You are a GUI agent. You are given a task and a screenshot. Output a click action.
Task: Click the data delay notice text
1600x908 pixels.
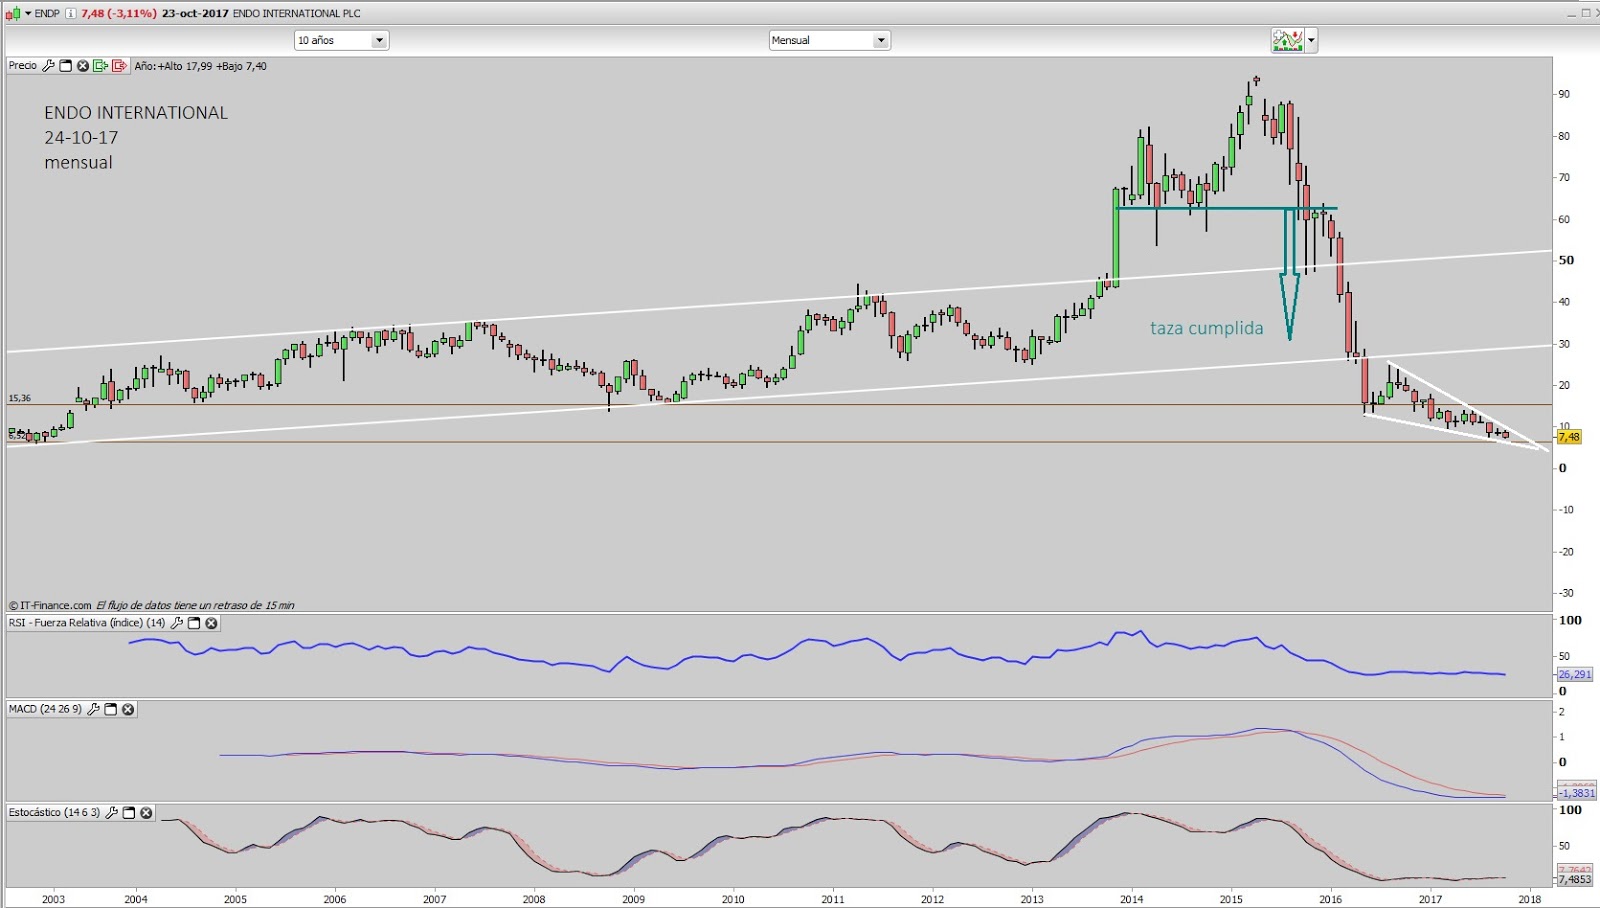(x=195, y=605)
